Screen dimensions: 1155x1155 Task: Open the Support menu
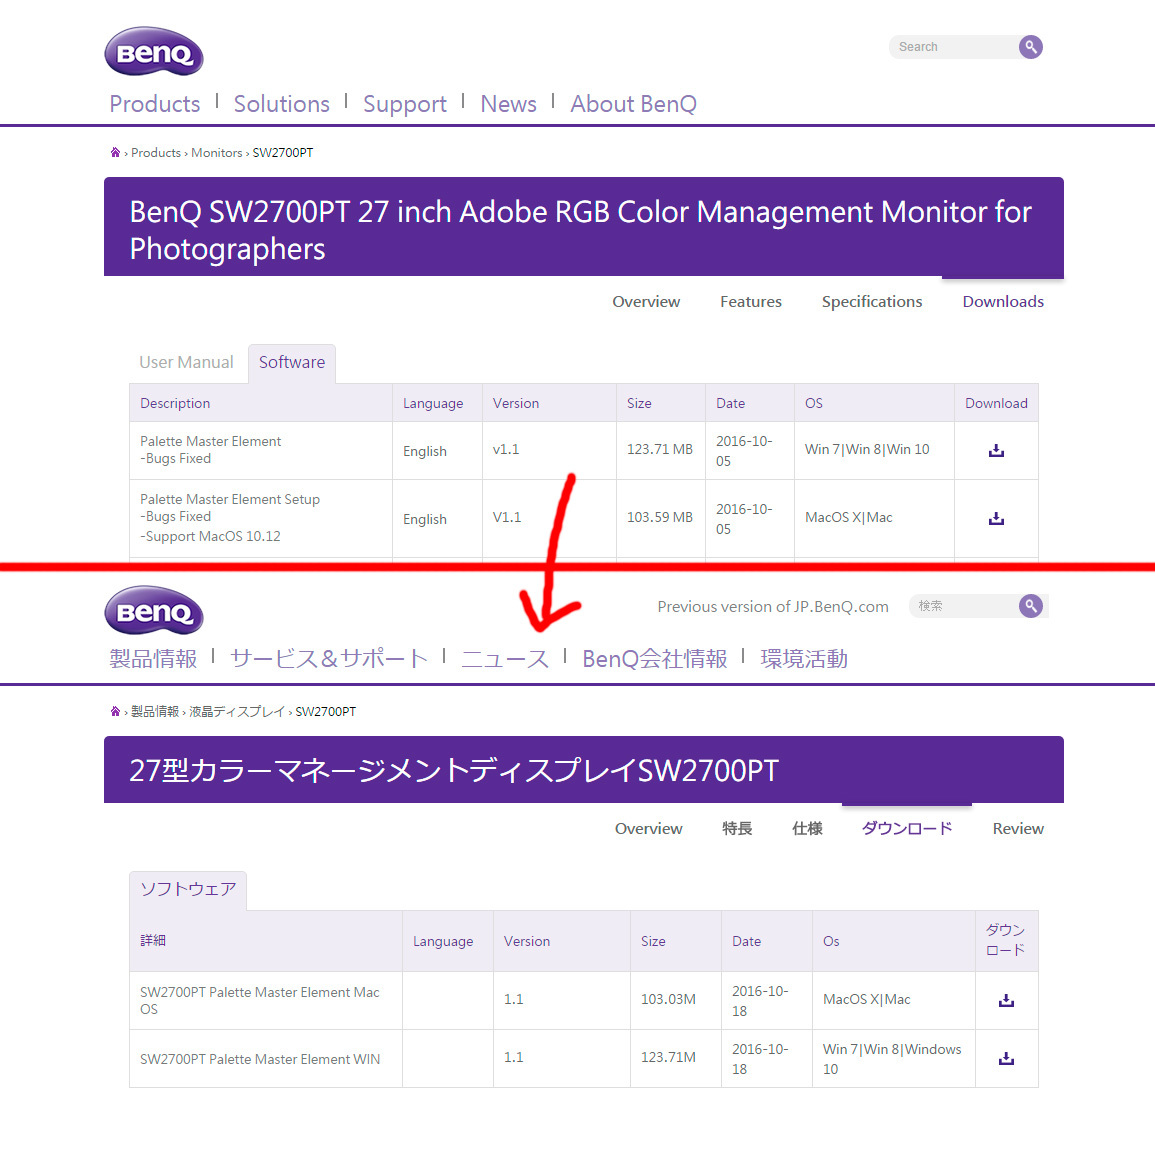tap(404, 104)
